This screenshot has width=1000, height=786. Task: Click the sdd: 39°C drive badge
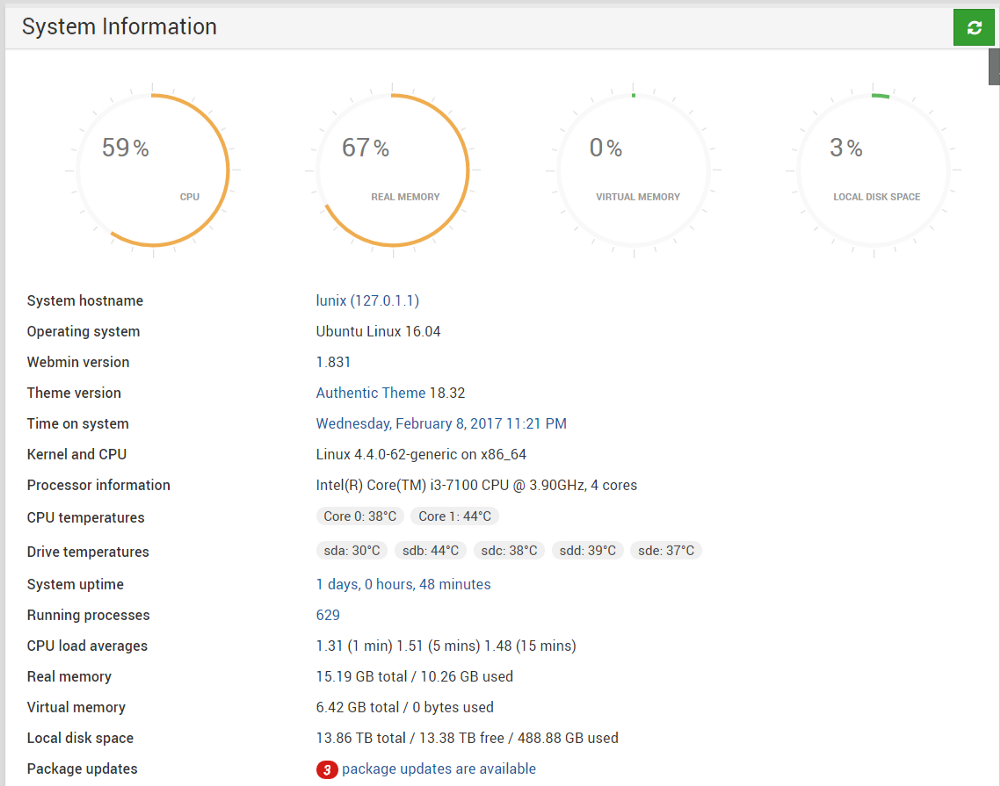pyautogui.click(x=587, y=550)
